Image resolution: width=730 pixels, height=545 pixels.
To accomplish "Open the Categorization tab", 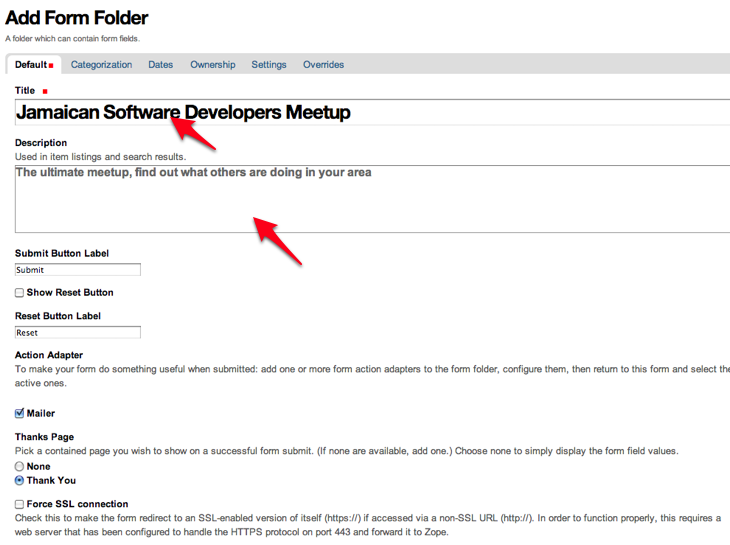I will (x=101, y=65).
